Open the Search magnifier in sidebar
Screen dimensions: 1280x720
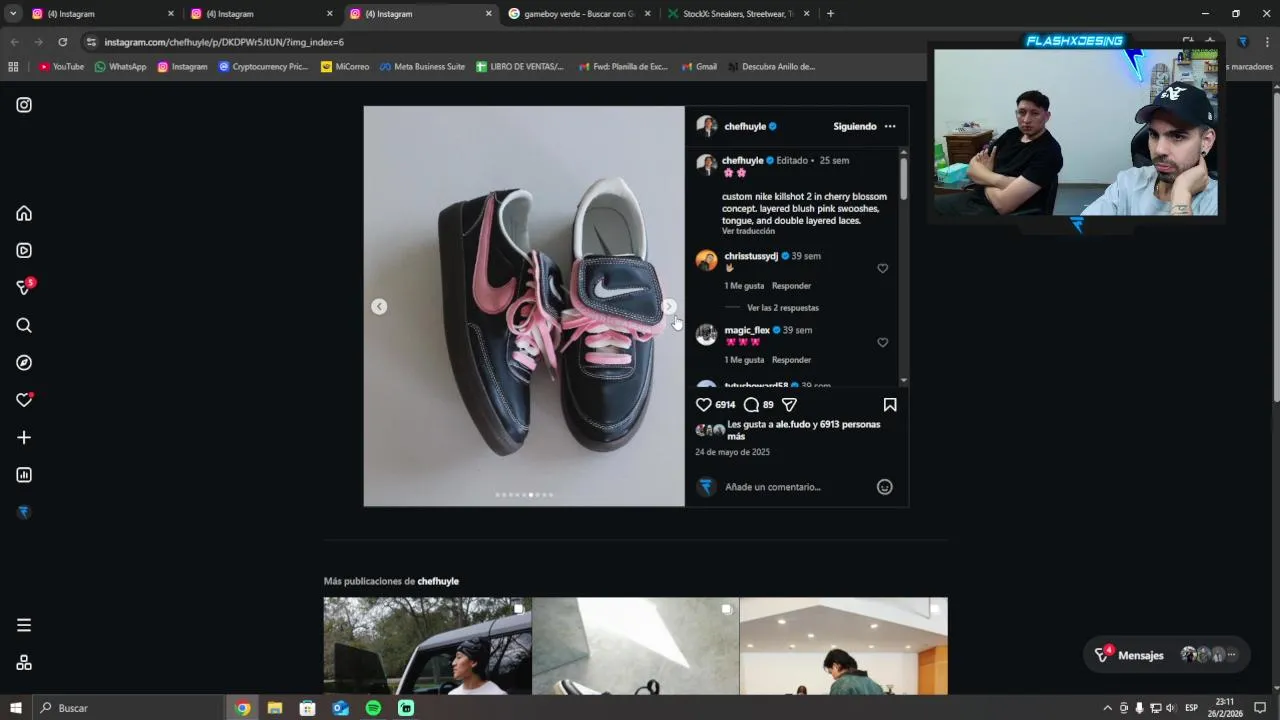tap(24, 325)
